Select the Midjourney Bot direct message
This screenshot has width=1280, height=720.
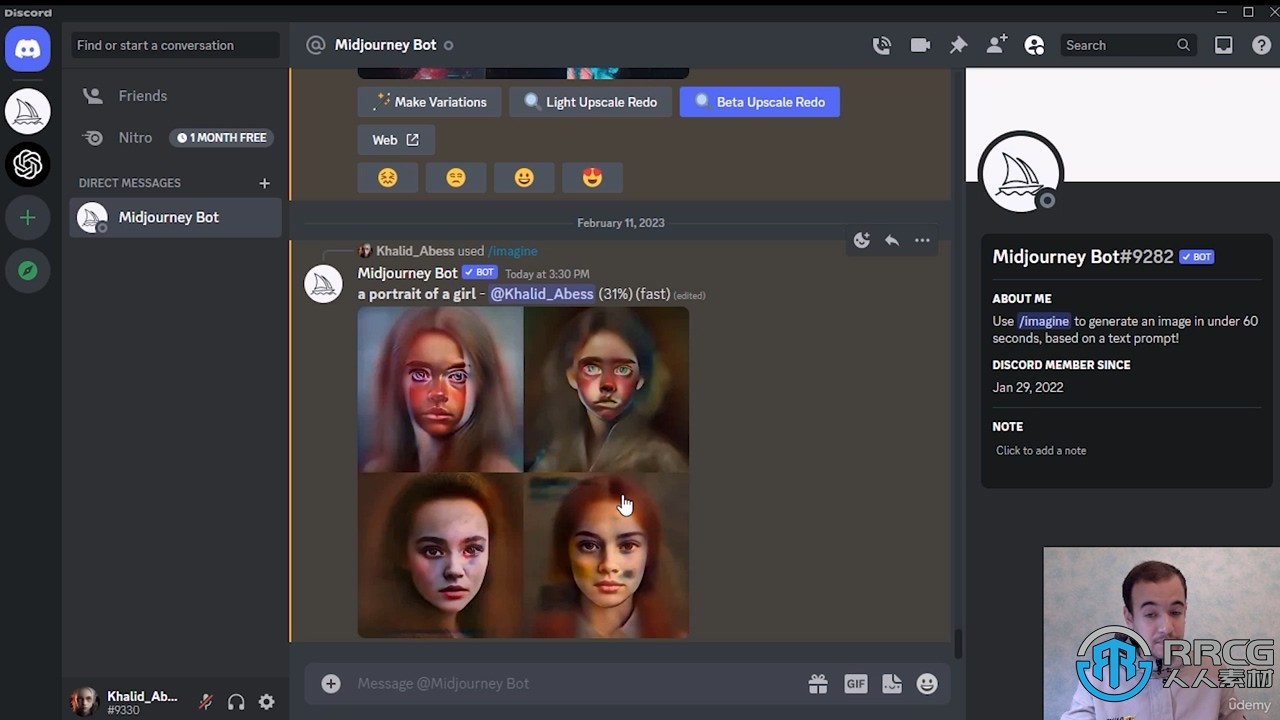[176, 217]
